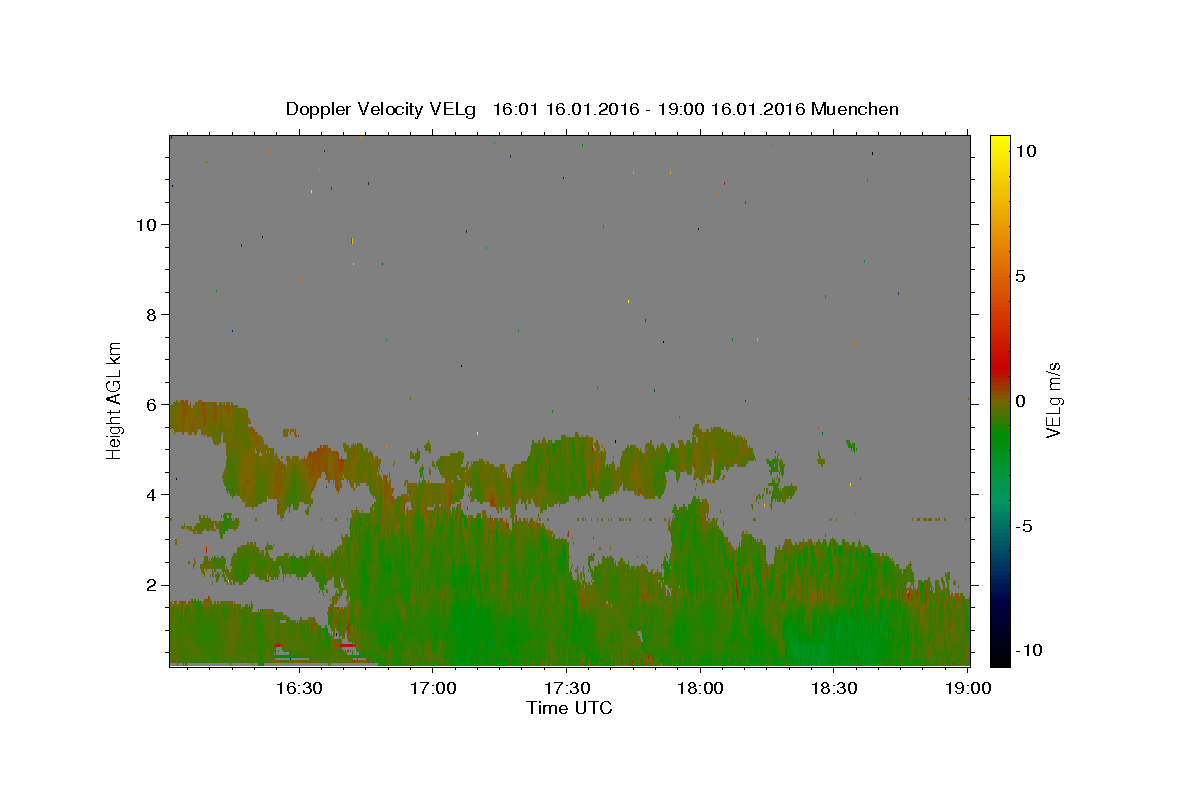1200x800 pixels.
Task: Click the 2 km height tick label
Action: tap(152, 585)
